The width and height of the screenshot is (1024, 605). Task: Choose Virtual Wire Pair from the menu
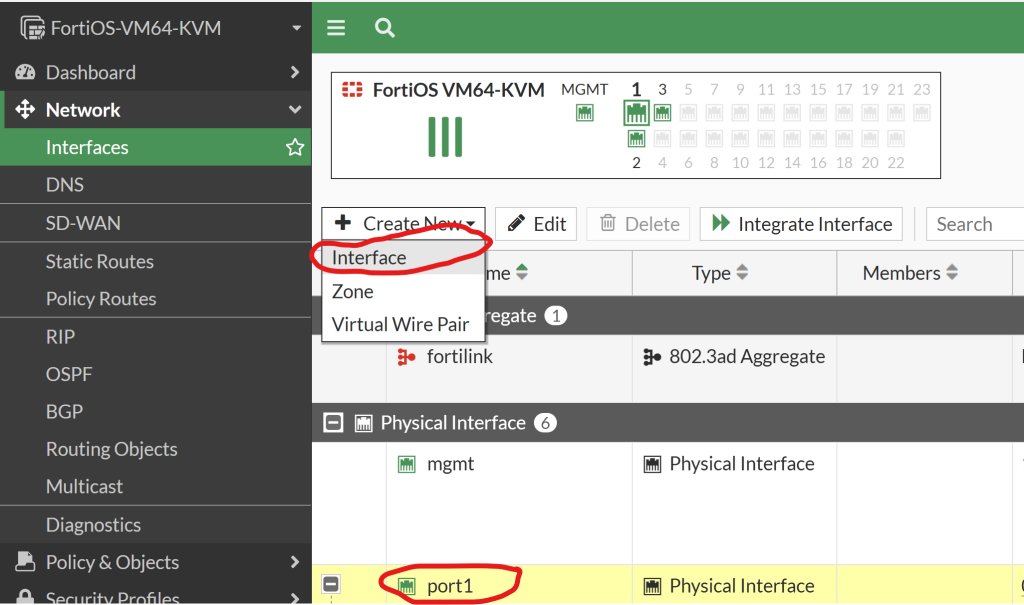point(403,324)
